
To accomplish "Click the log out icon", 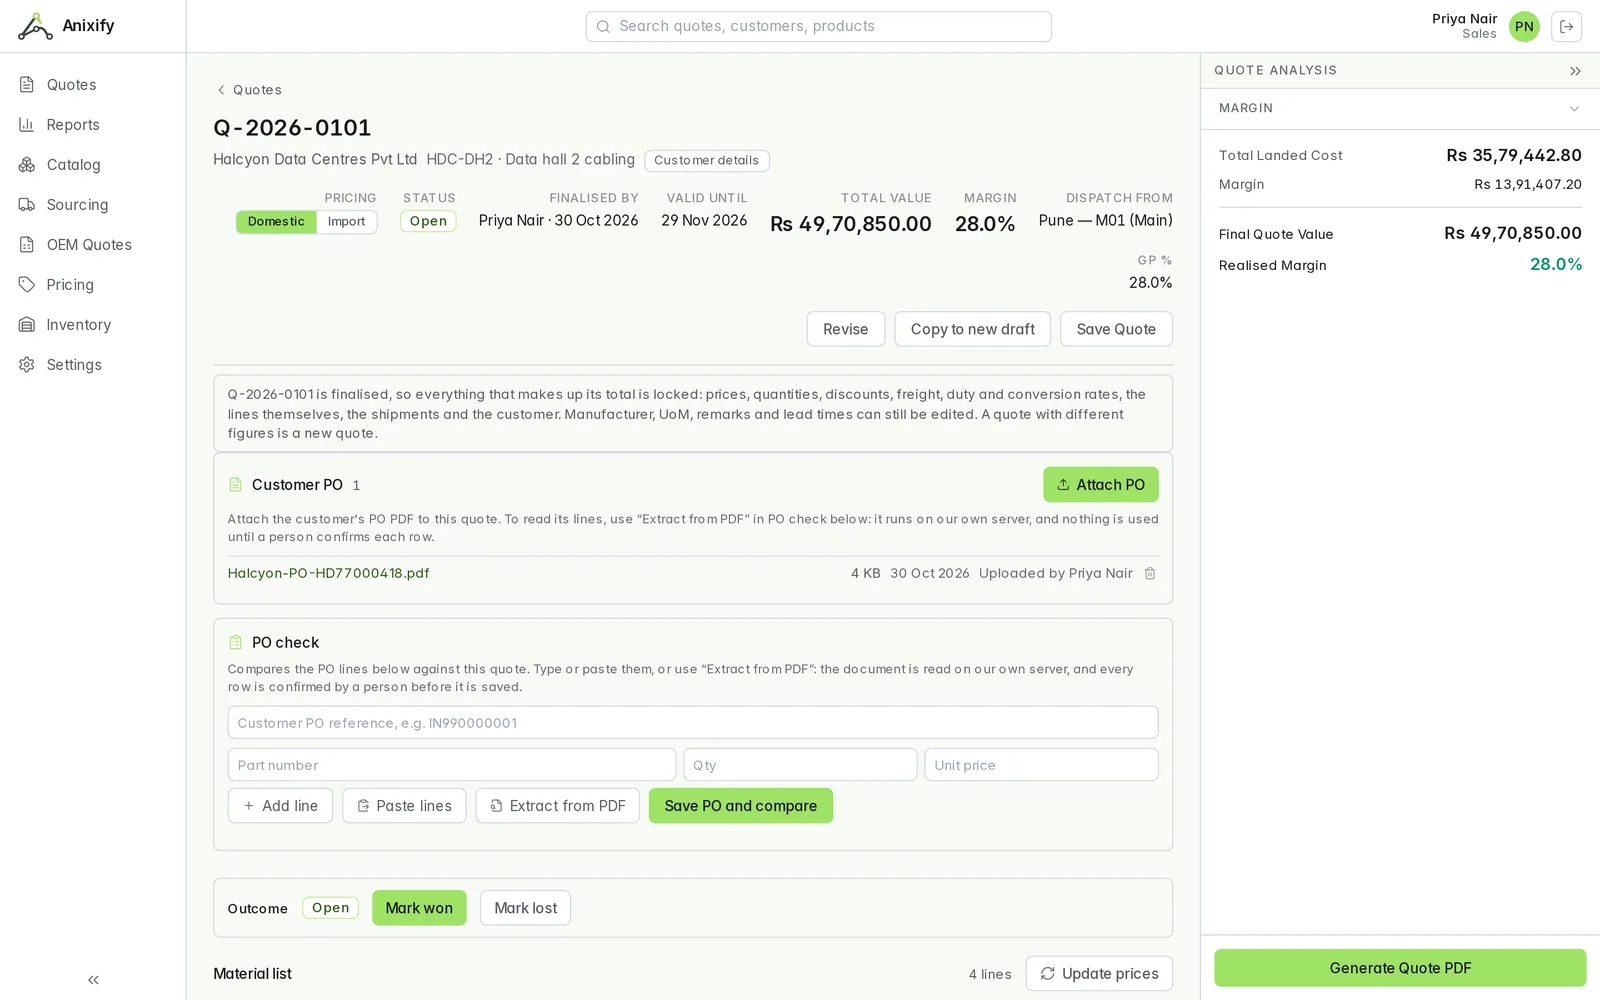I will (x=1566, y=27).
